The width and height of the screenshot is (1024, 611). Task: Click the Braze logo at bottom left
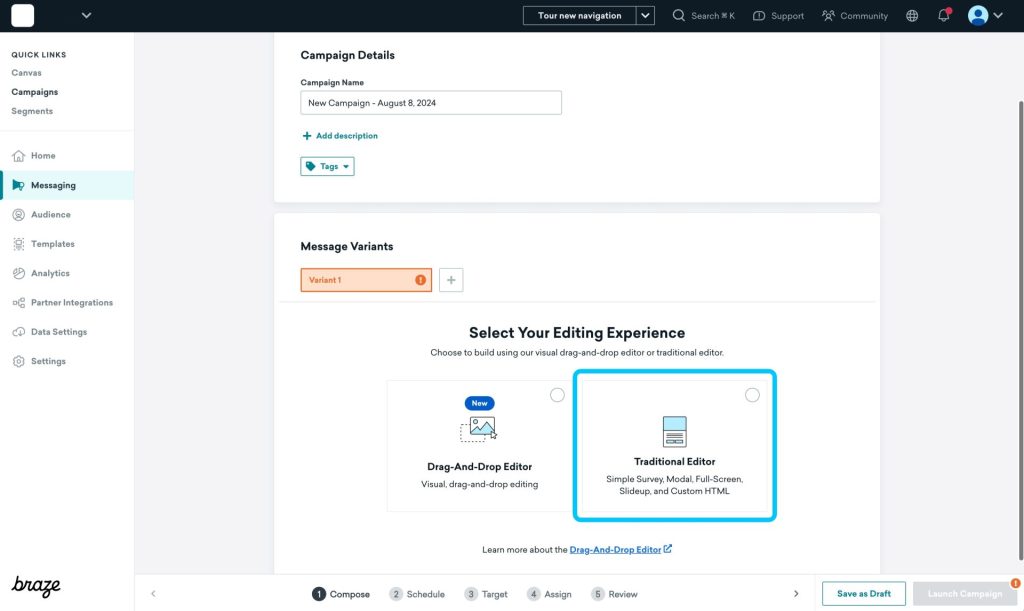[36, 586]
